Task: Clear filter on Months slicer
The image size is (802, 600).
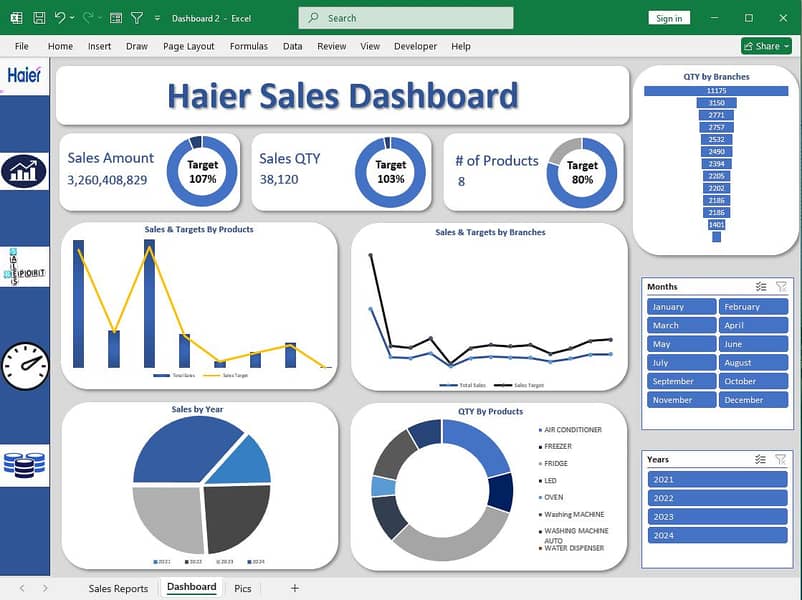Action: pos(781,286)
